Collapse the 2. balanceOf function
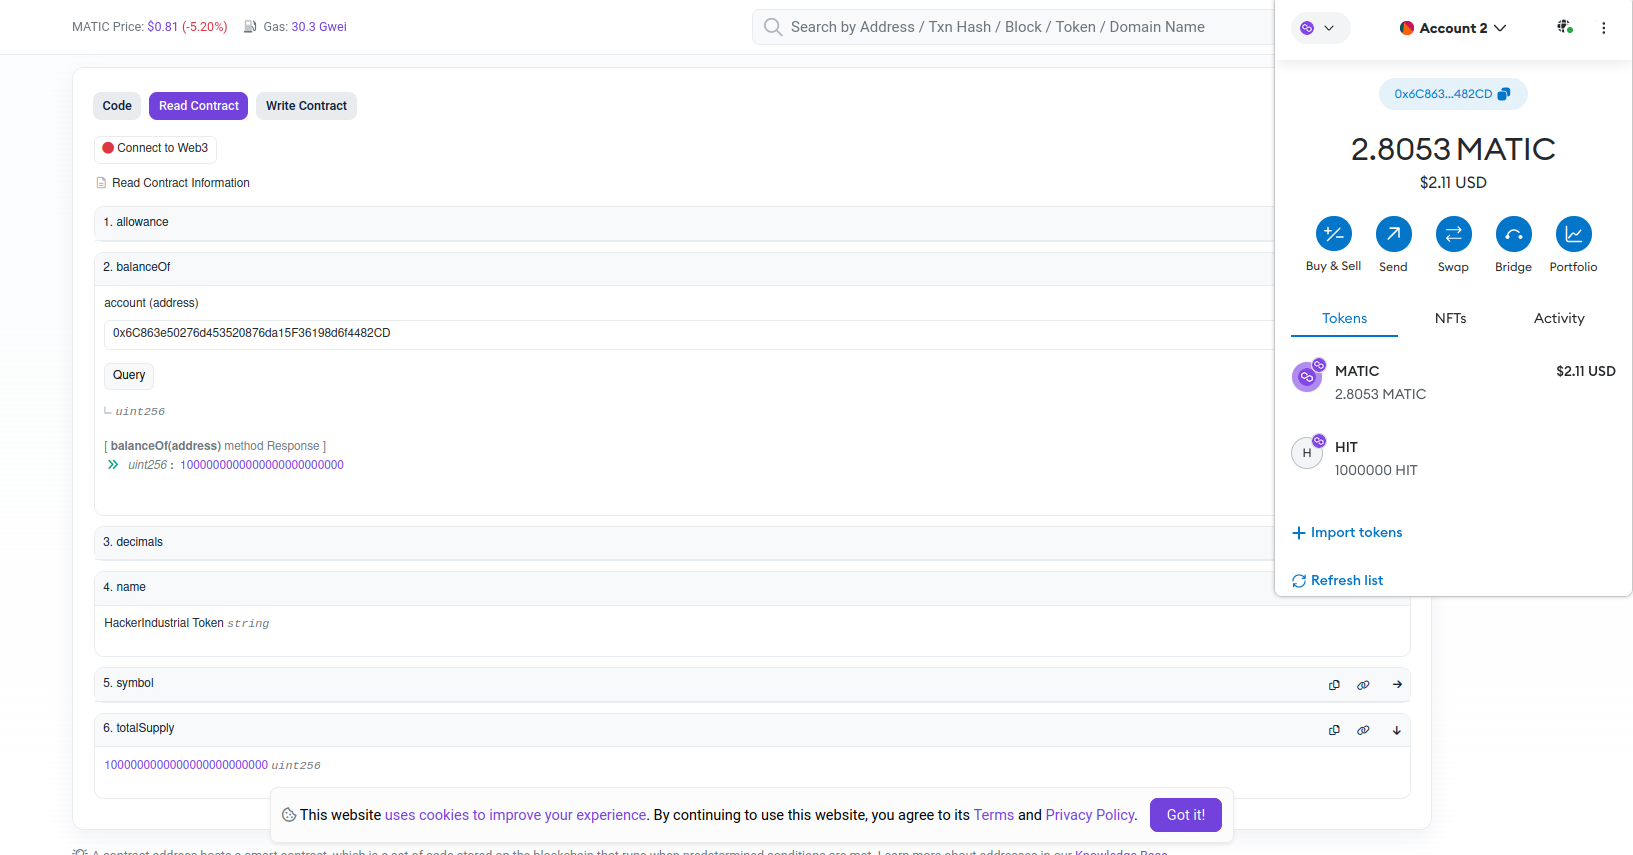This screenshot has height=855, width=1633. (x=684, y=268)
